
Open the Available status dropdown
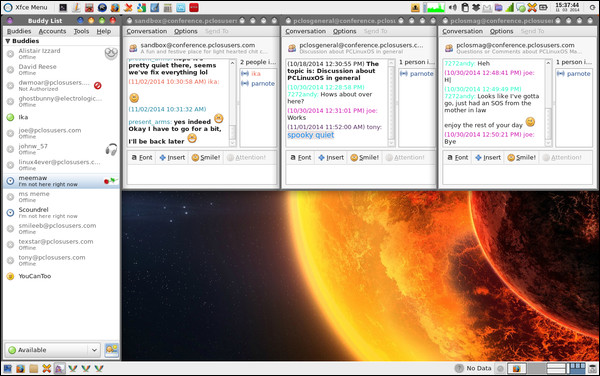[53, 350]
